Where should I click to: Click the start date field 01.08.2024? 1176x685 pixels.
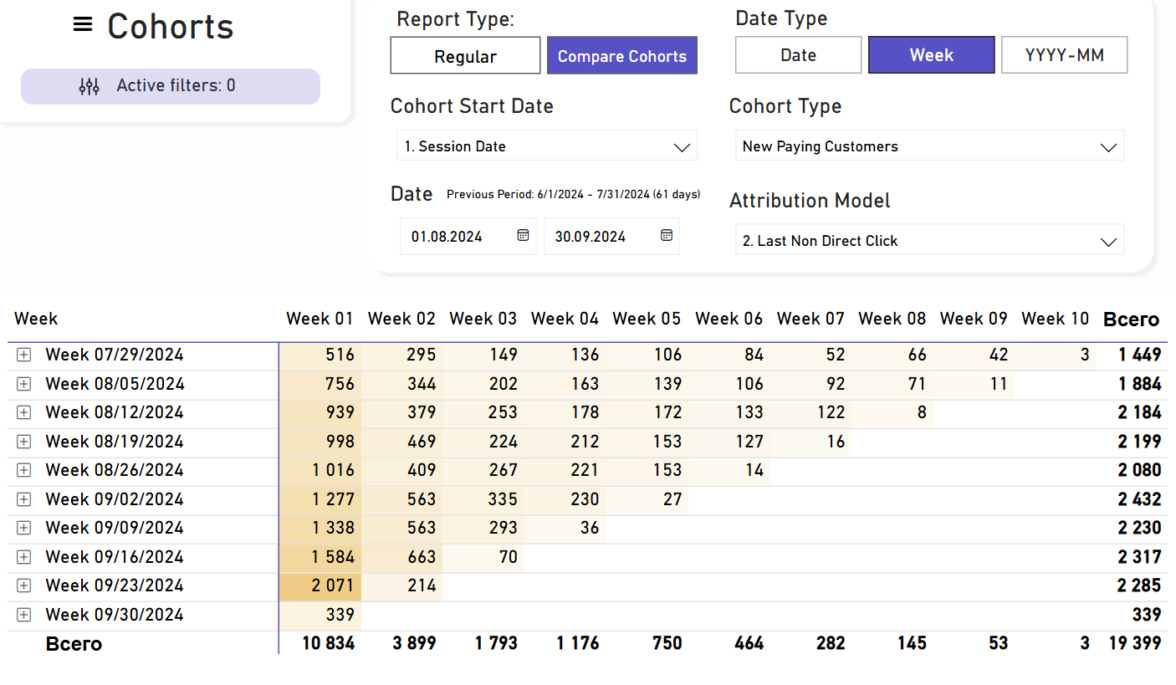coord(448,237)
